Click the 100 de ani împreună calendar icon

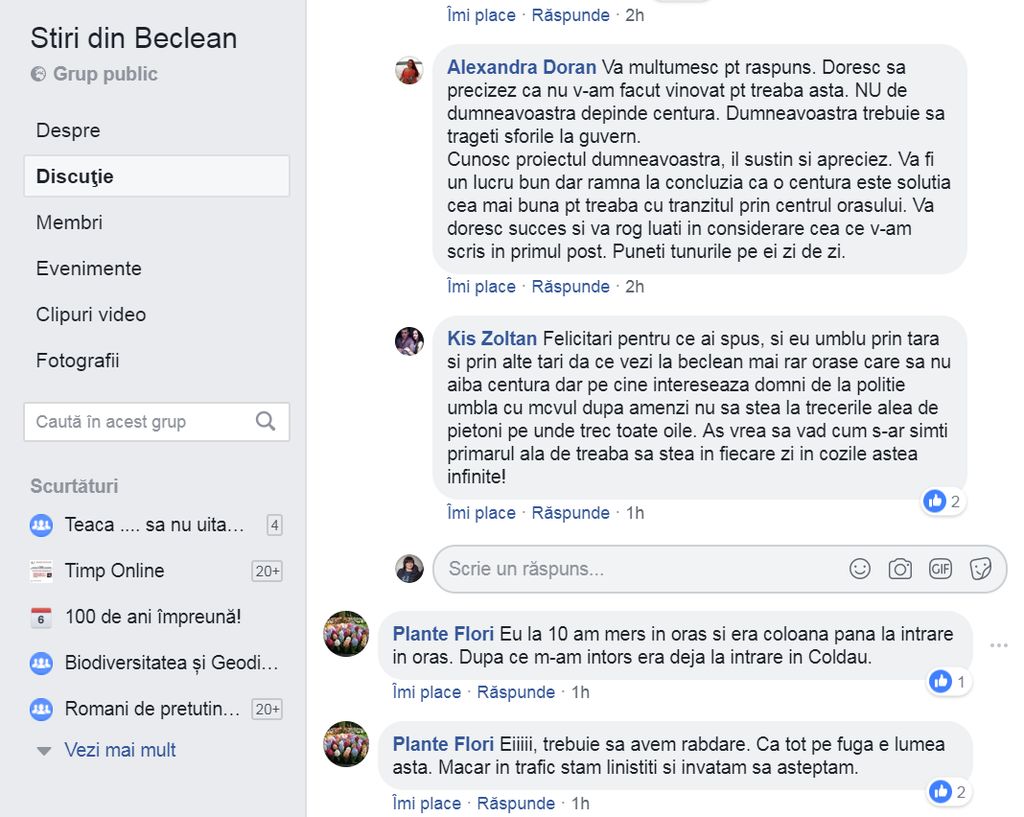(41, 617)
